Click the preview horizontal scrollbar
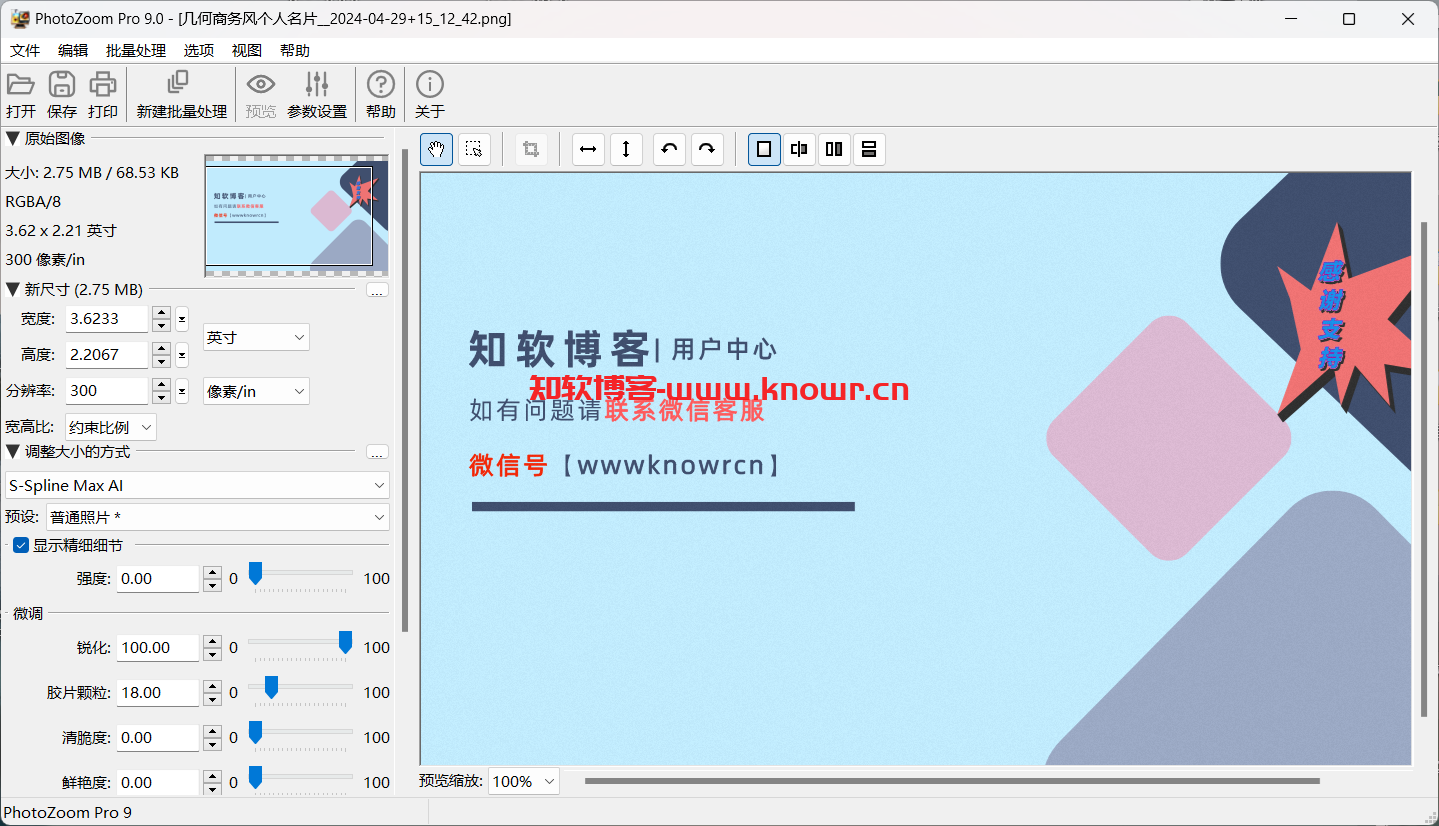Screen dimensions: 1439x826 tap(952, 781)
